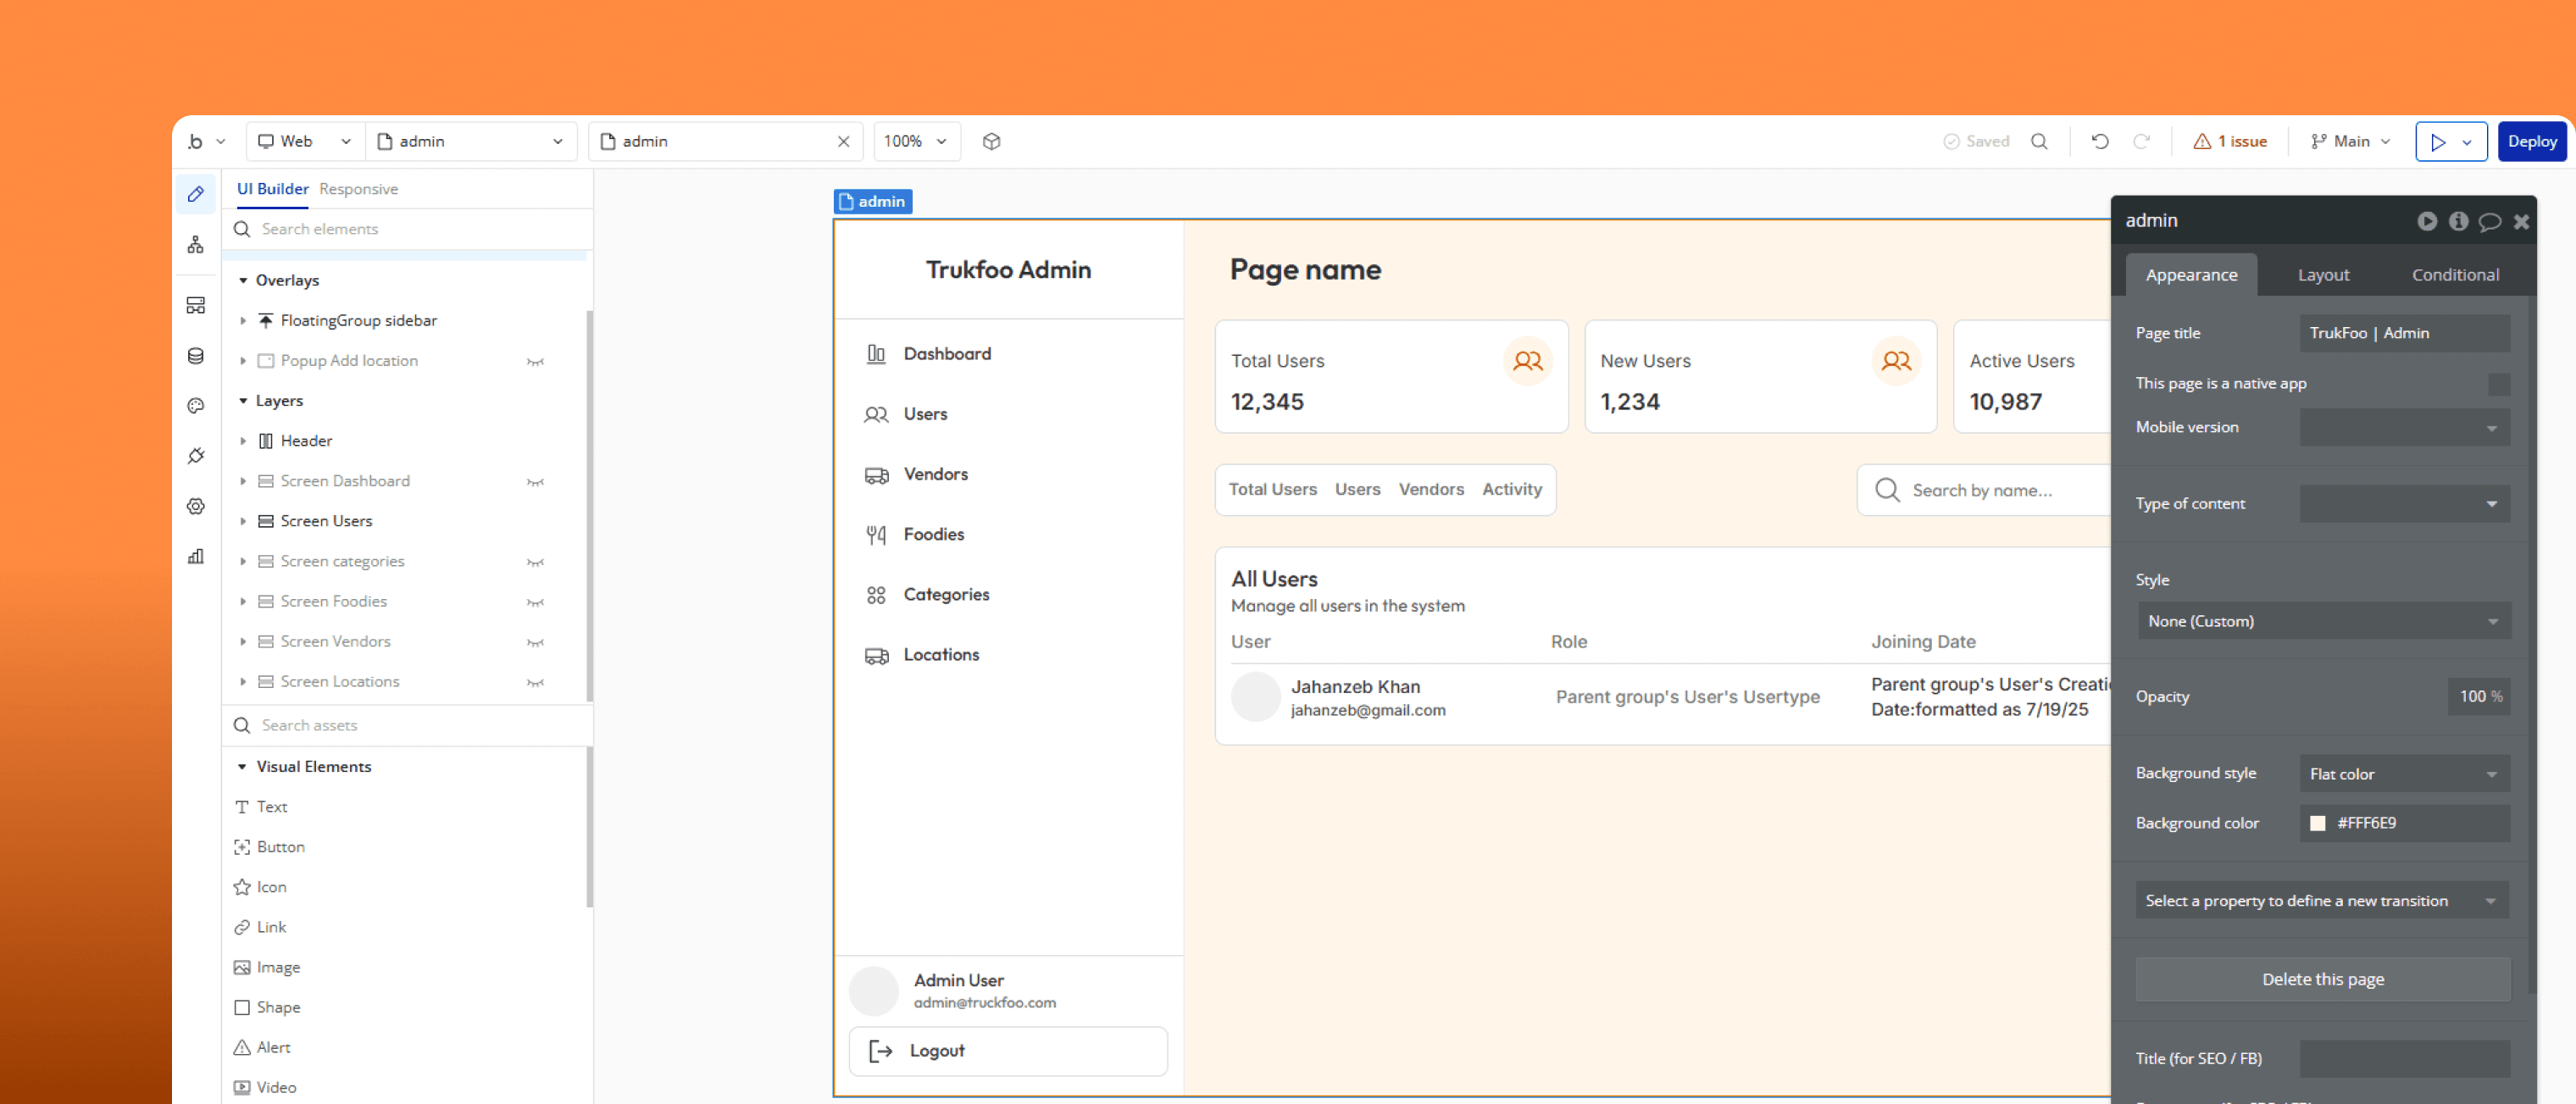
Task: Open the Workflow tab icon in left sidebar
Action: click(x=196, y=245)
